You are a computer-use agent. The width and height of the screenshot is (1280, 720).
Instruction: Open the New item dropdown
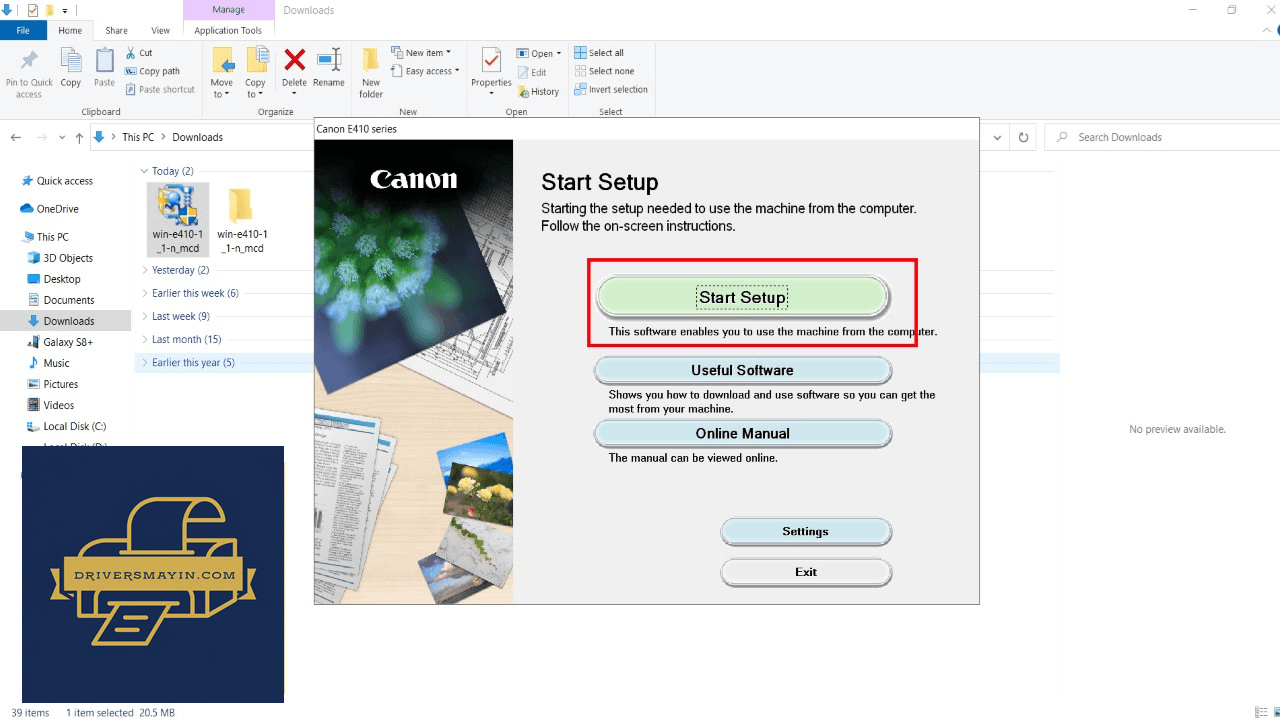[x=421, y=53]
